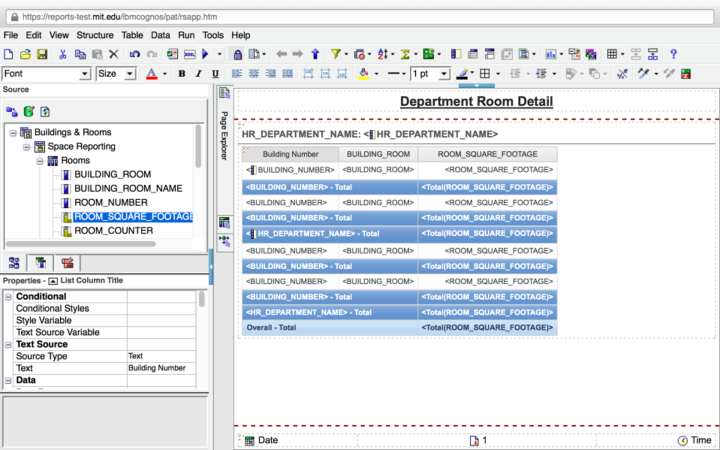Toggle Underline formatting

click(216, 74)
